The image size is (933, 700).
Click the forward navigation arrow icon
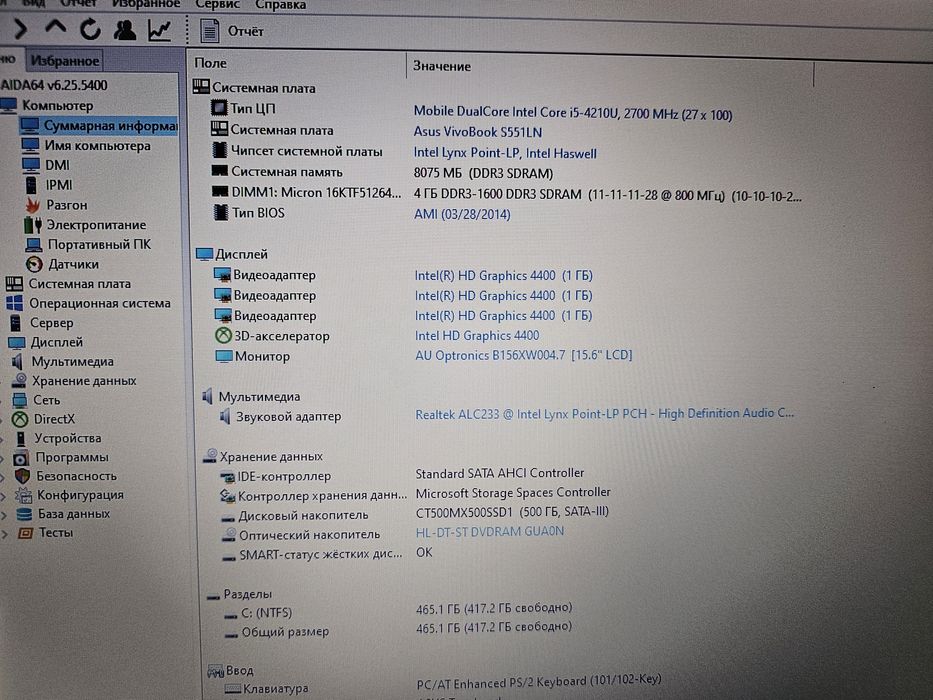pos(20,28)
